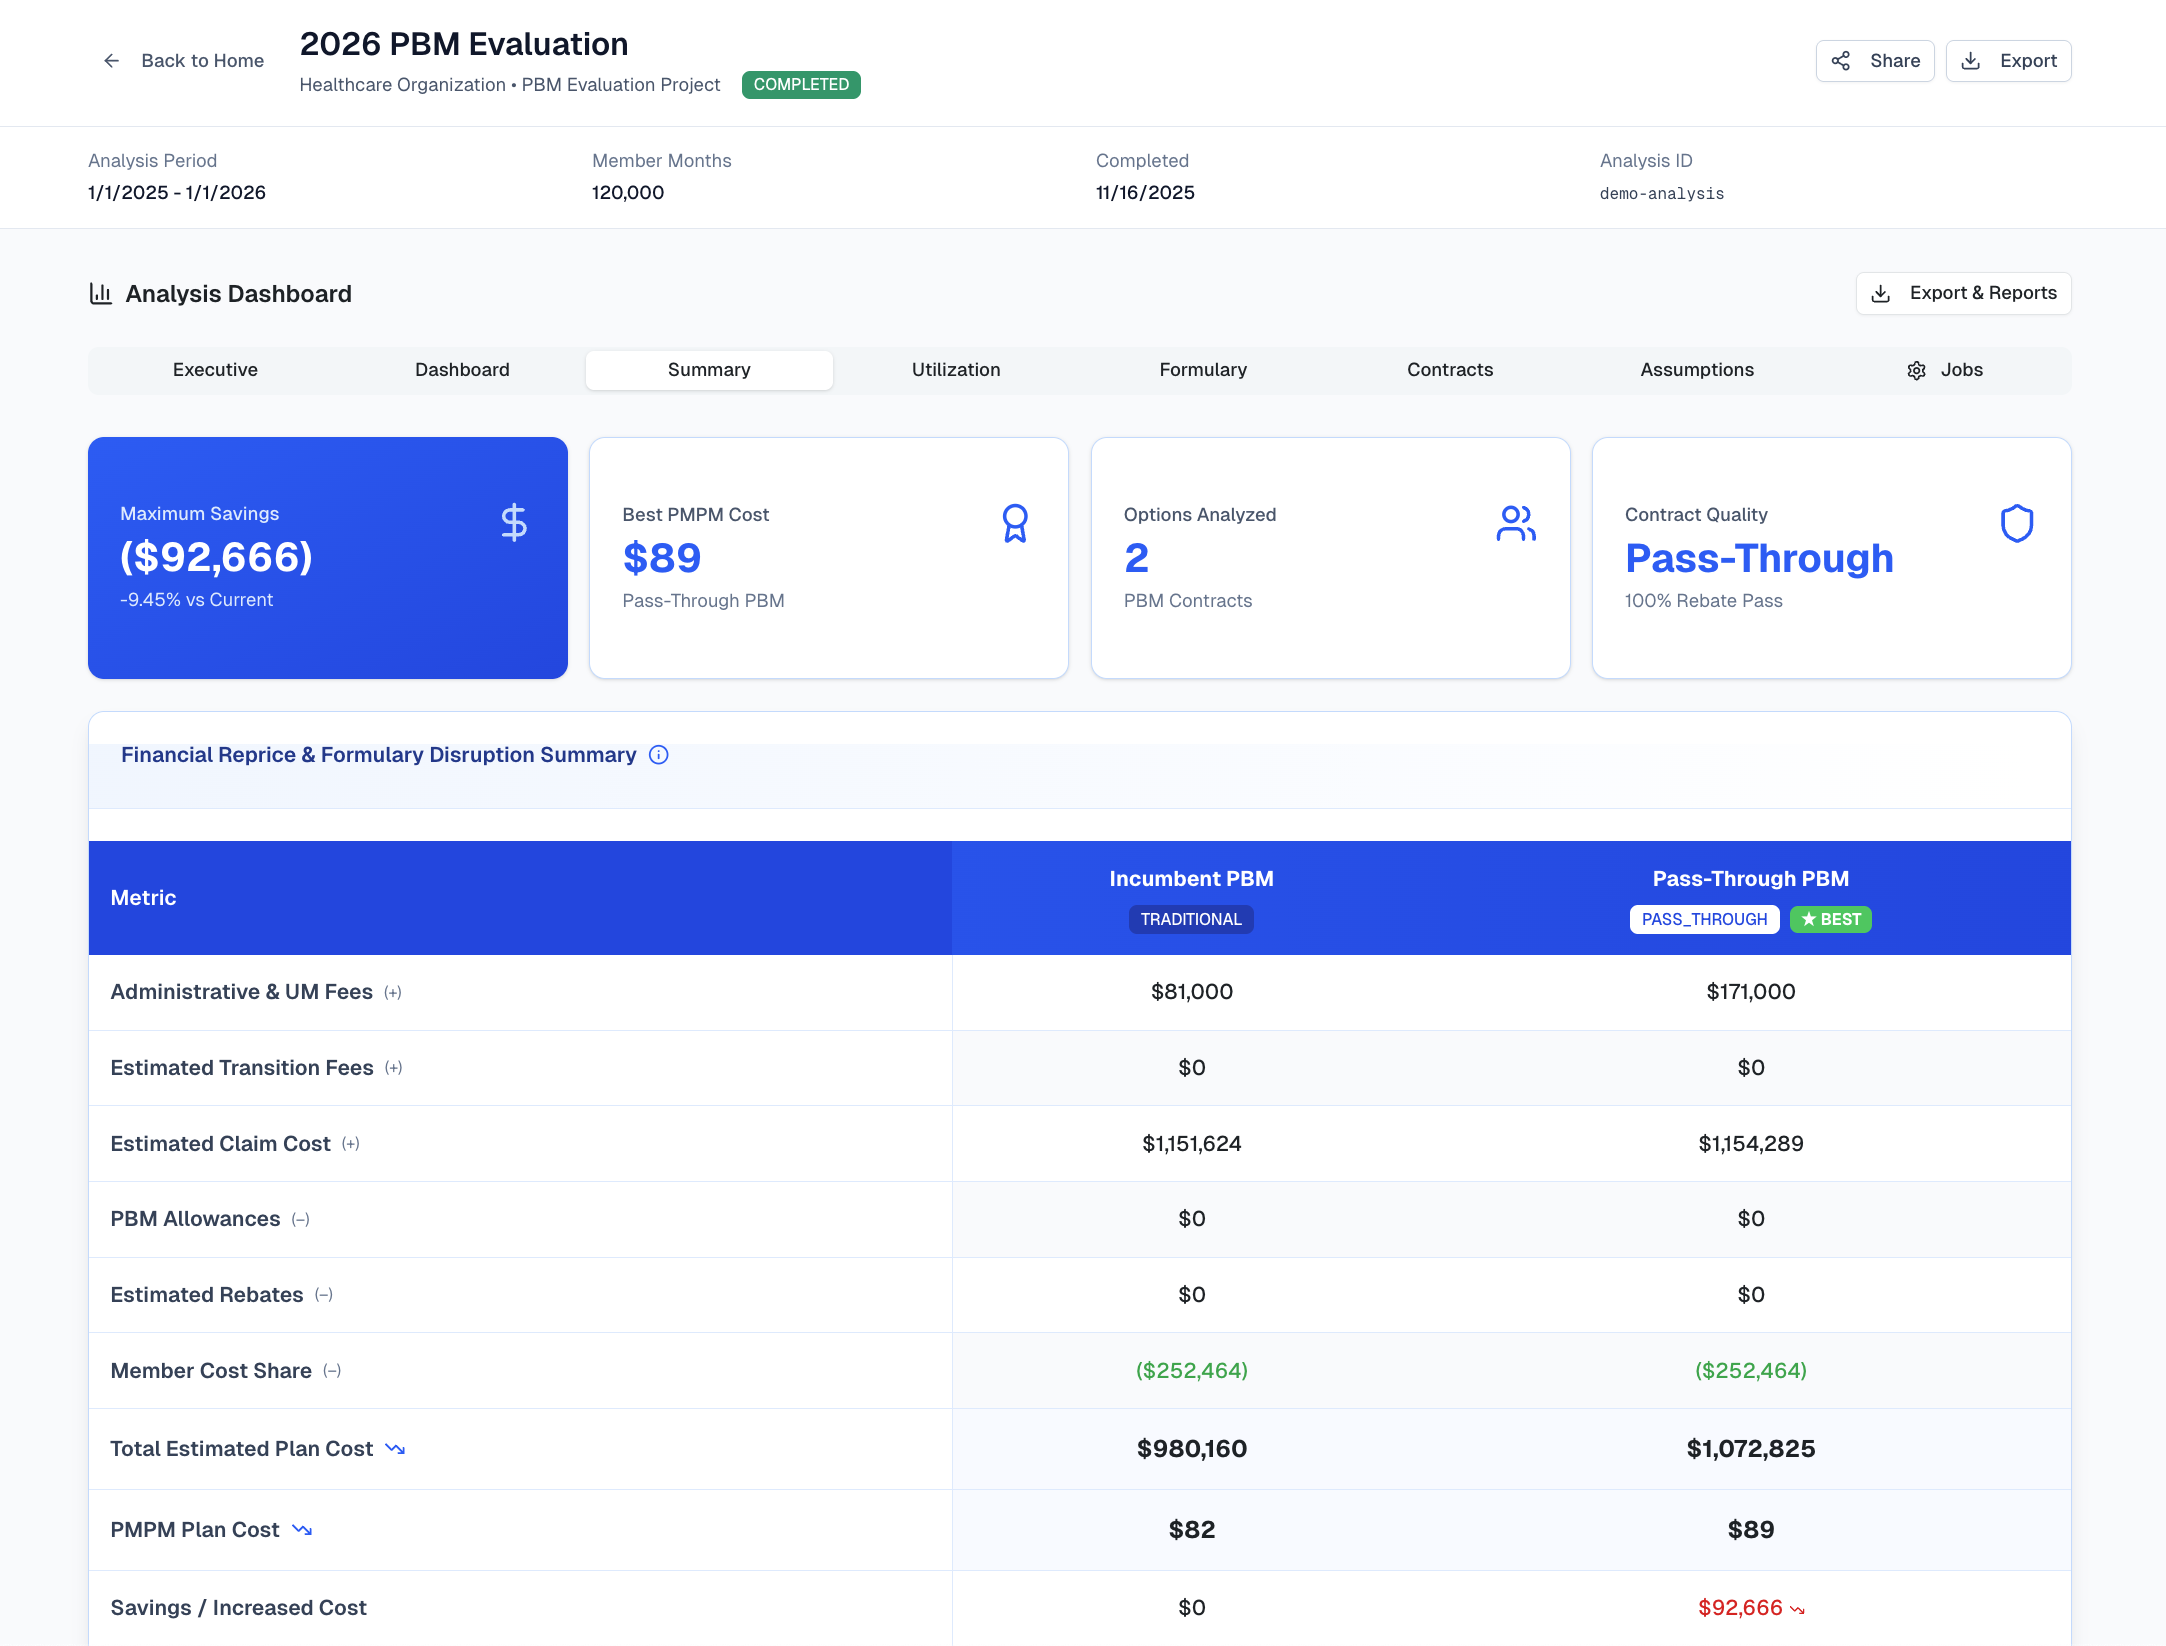Expand the Administrative & UM Fees plus indicator

tap(393, 993)
